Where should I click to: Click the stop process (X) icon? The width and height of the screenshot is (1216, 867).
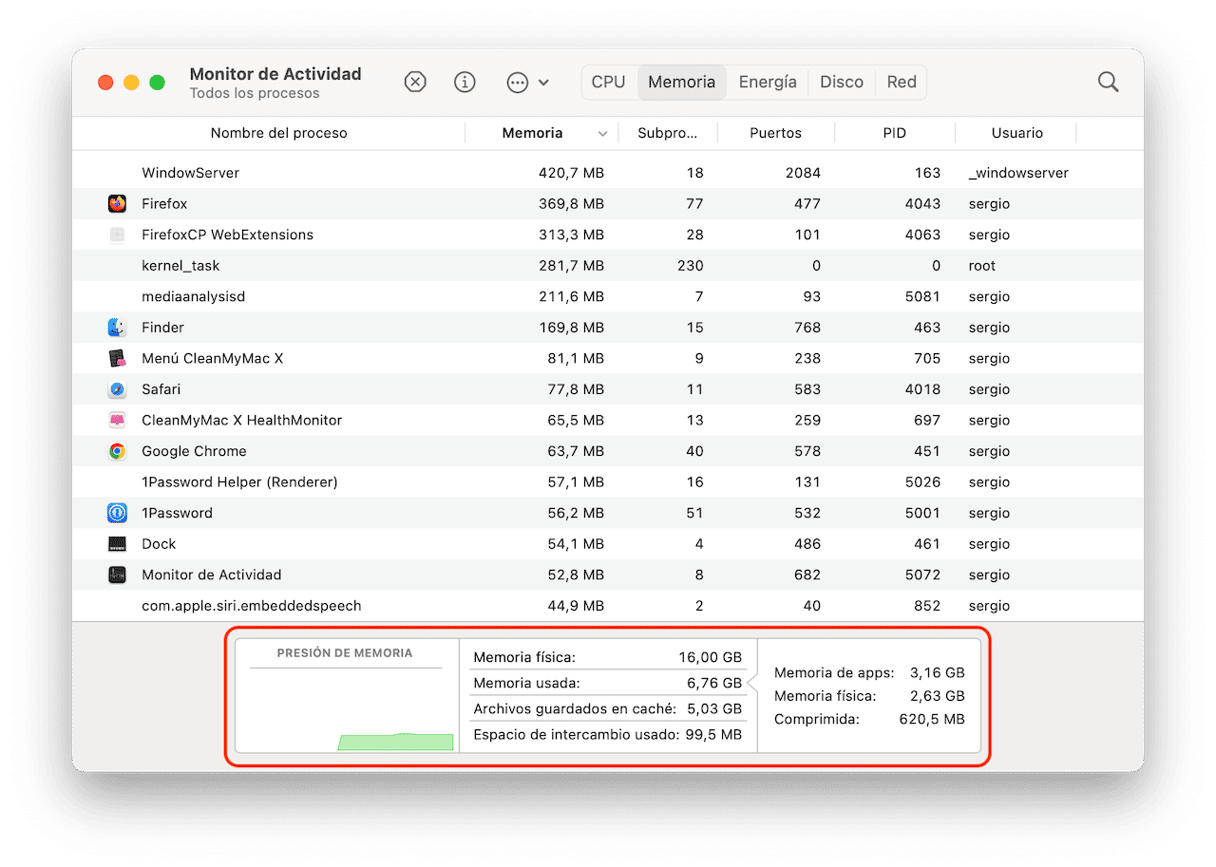coord(415,82)
